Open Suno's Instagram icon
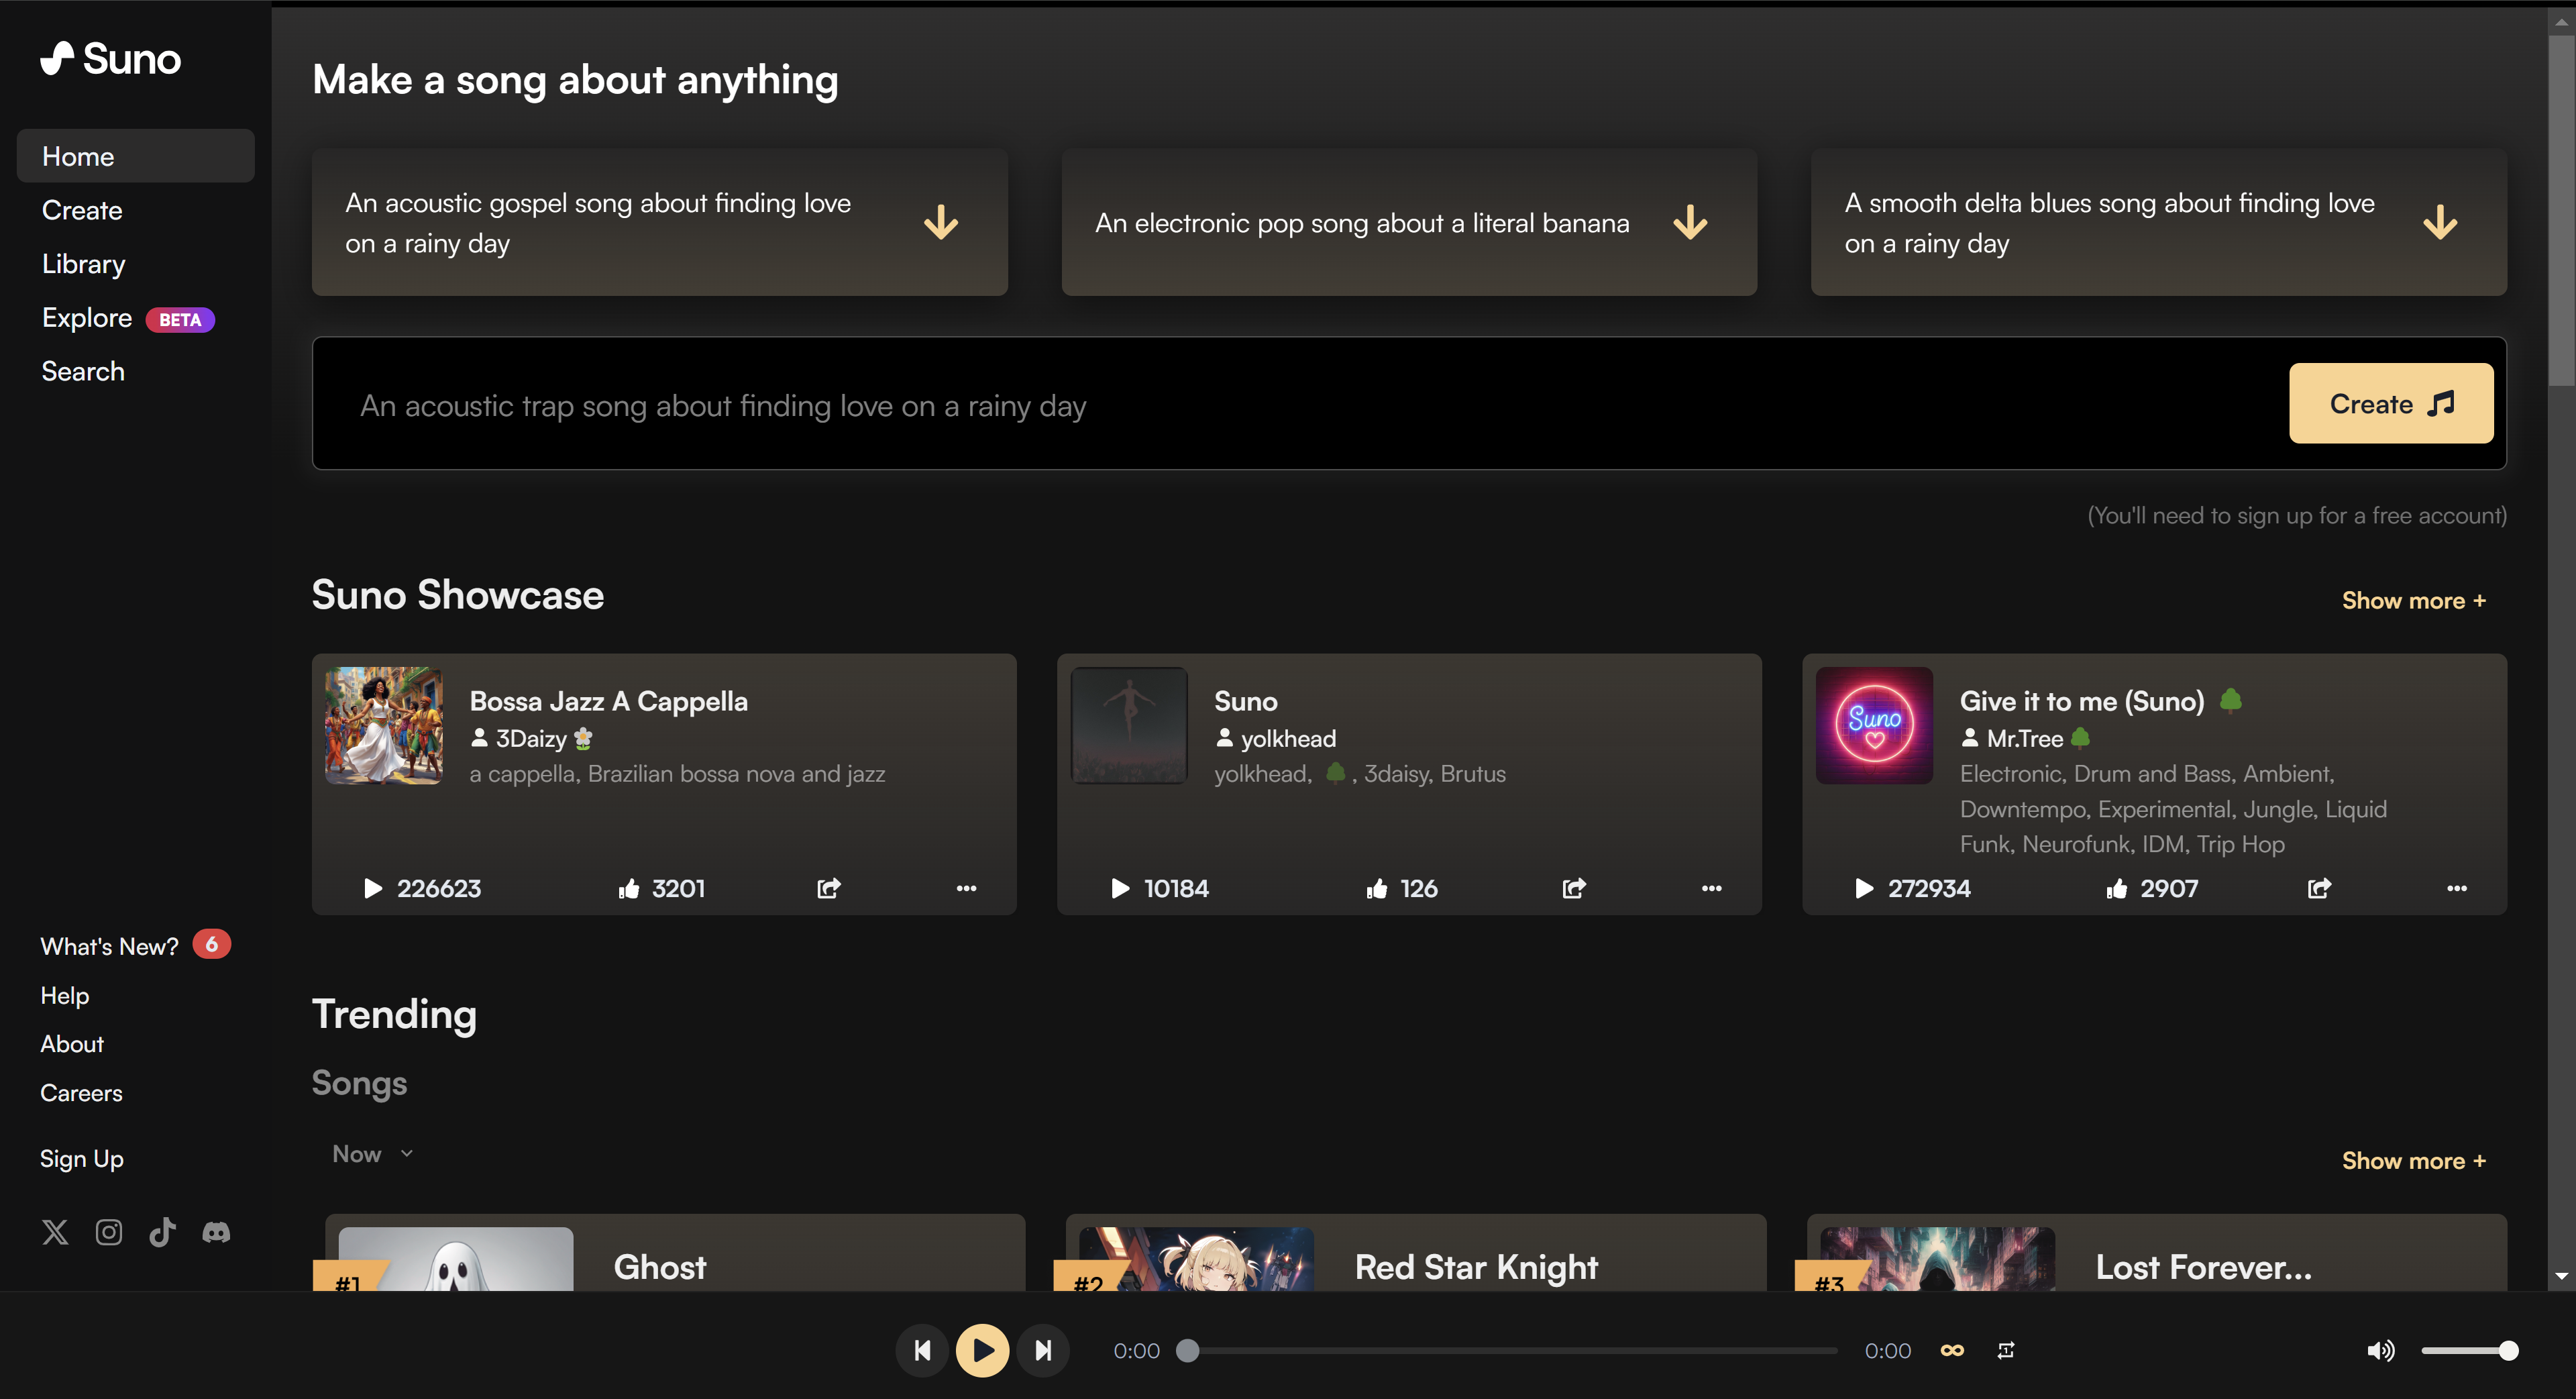This screenshot has height=1399, width=2576. [109, 1232]
